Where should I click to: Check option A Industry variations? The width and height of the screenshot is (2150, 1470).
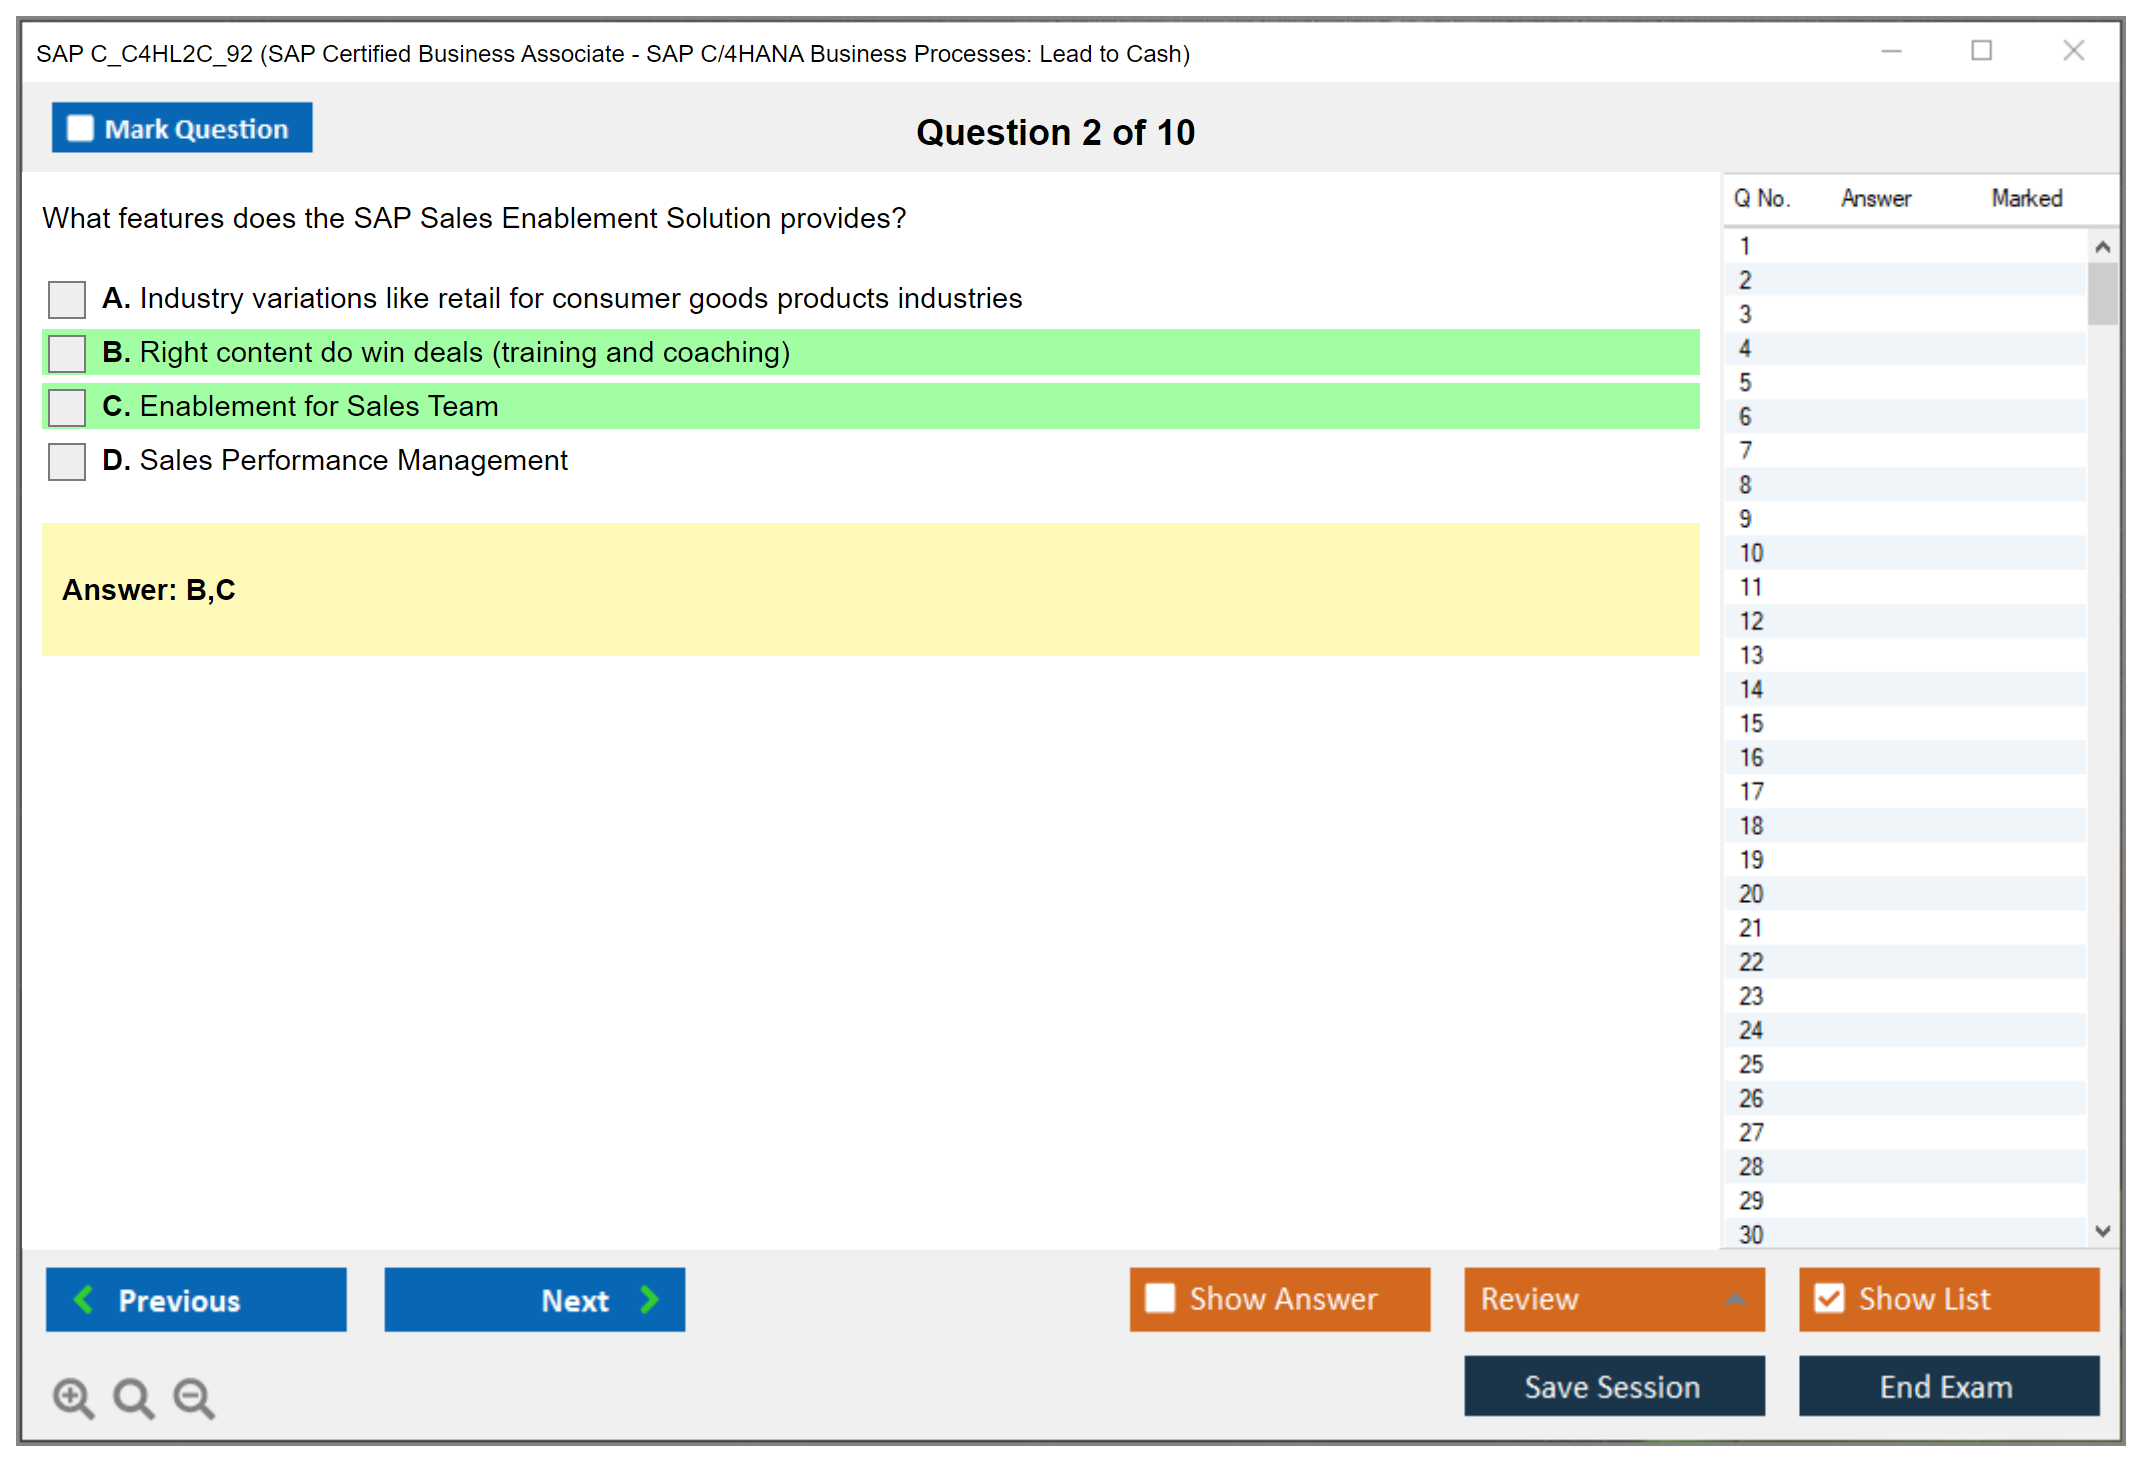67,299
